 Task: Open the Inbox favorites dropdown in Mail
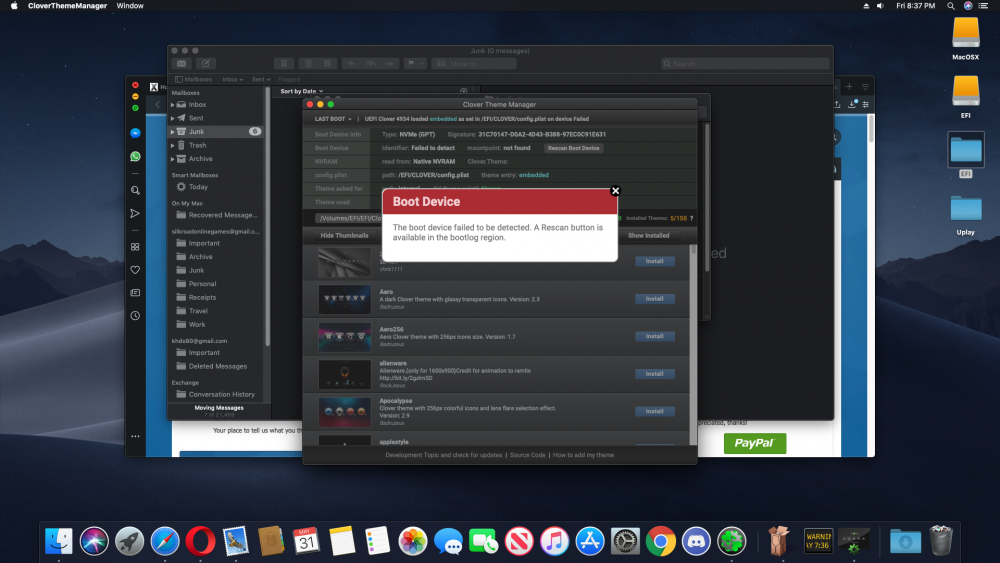(x=233, y=80)
